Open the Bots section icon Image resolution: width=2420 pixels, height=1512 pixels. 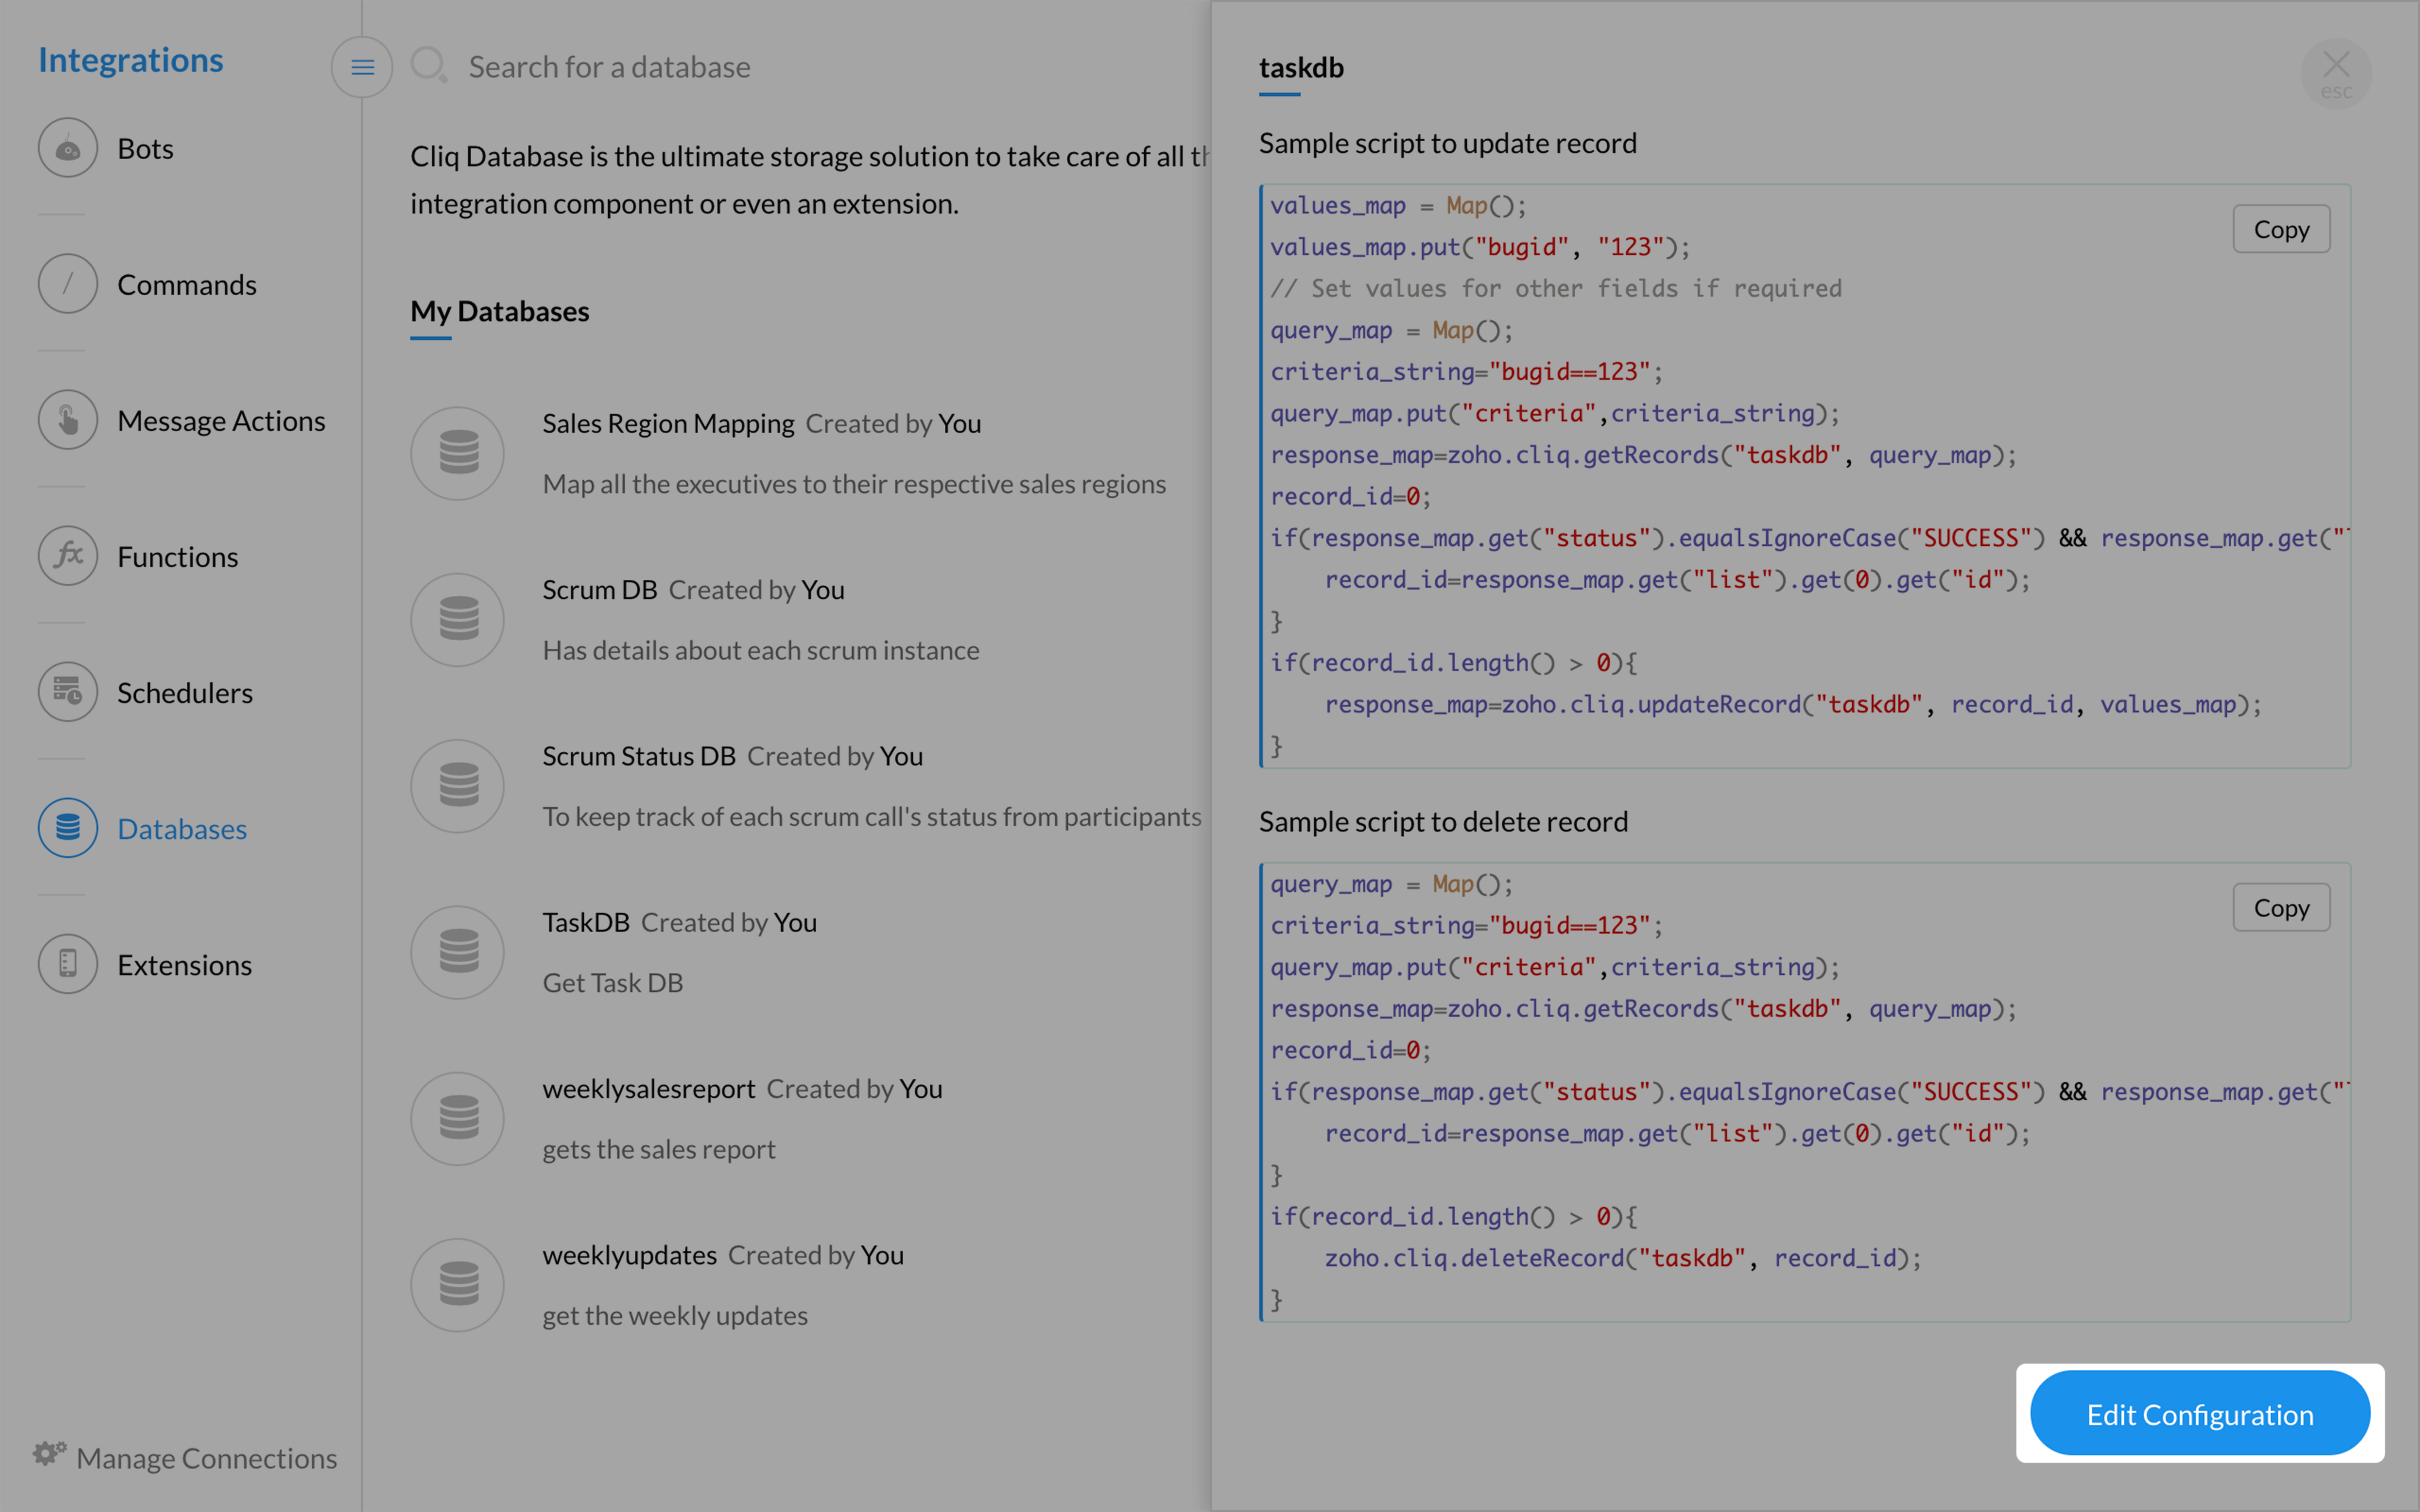(x=67, y=148)
